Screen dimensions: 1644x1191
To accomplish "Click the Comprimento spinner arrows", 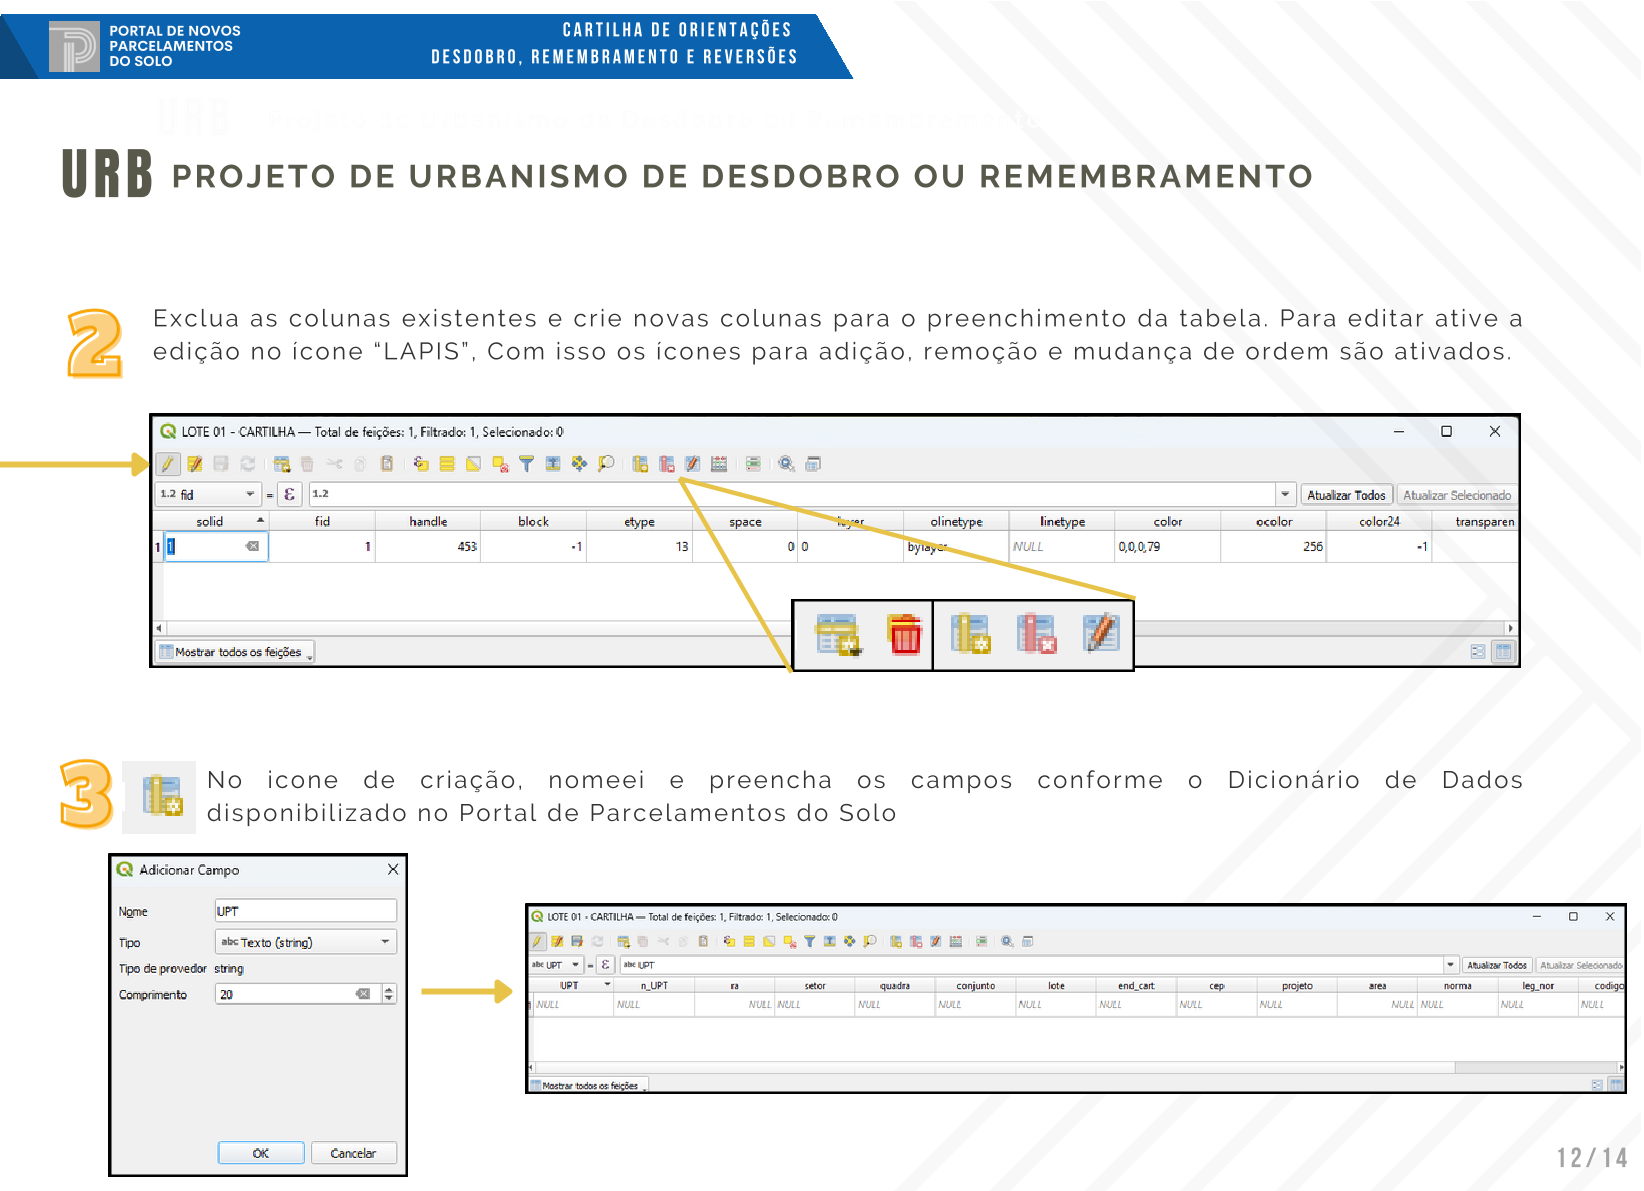I will click(389, 994).
